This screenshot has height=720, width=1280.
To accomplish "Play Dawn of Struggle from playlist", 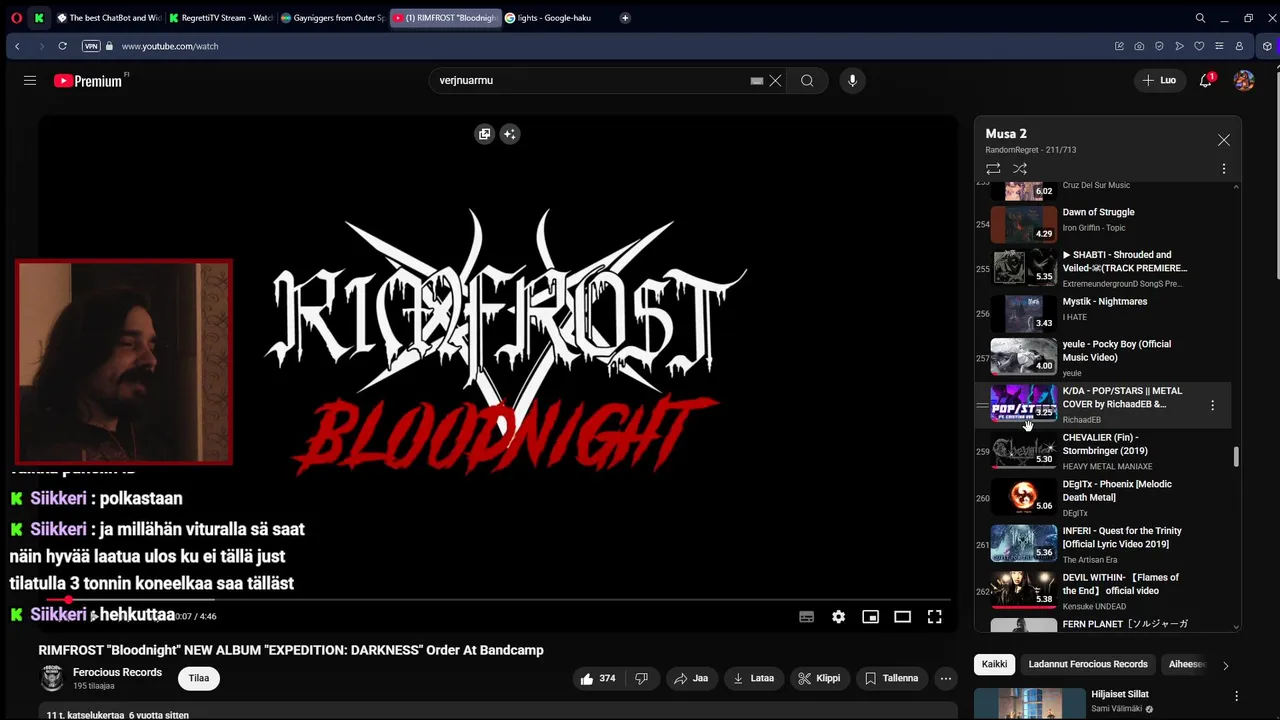I will click(1103, 224).
